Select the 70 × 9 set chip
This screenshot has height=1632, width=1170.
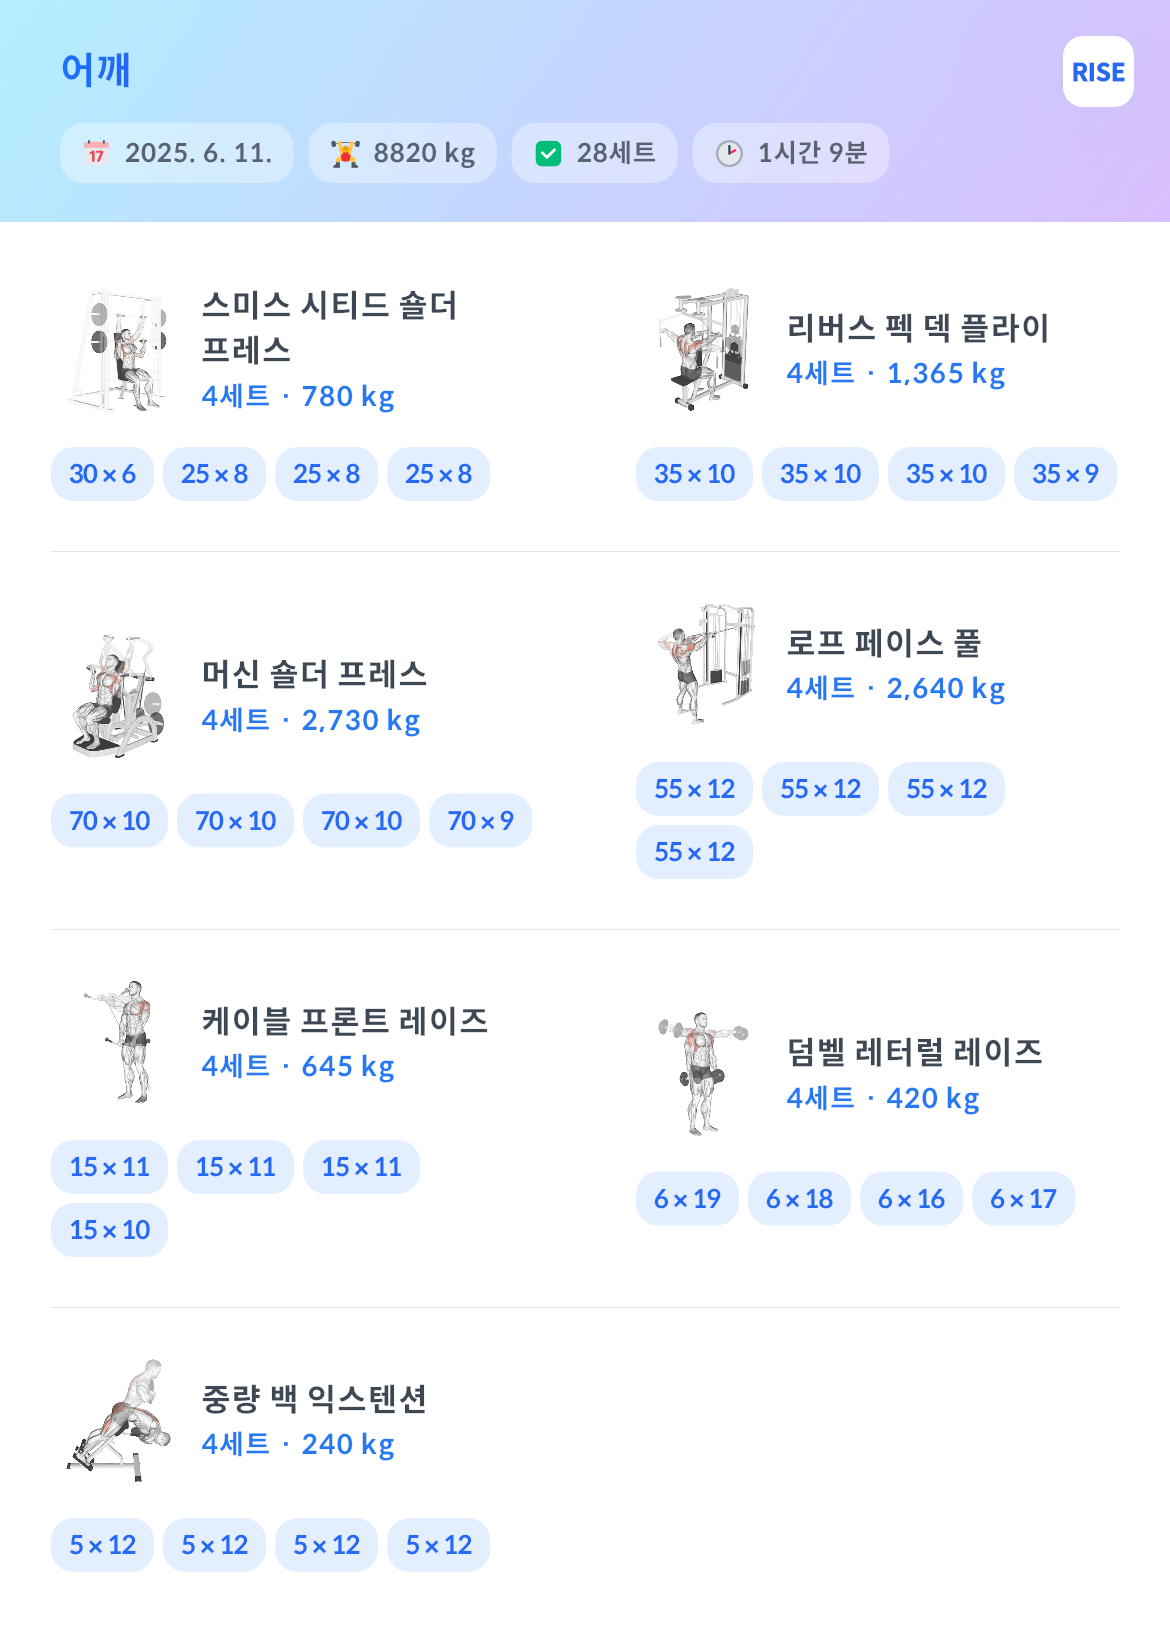(x=480, y=821)
